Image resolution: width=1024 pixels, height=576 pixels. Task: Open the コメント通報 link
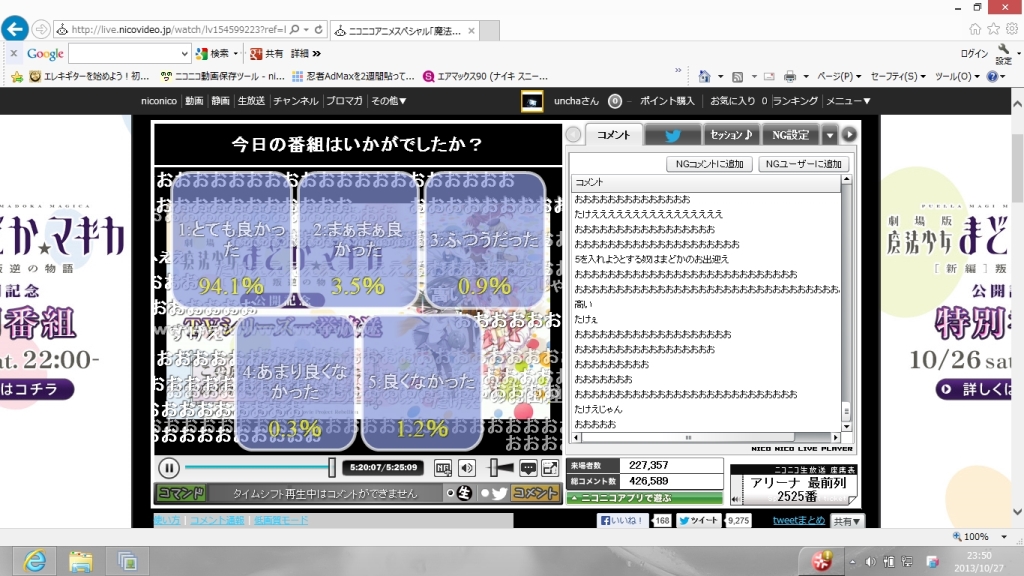tap(217, 520)
